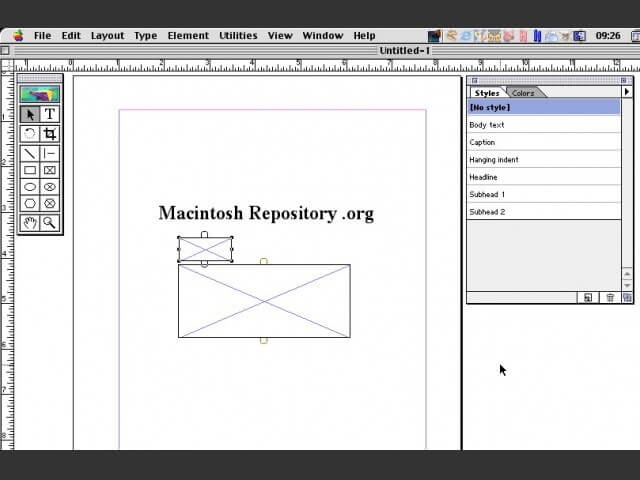
Task: Click the Styles palette close box
Action: [474, 80]
